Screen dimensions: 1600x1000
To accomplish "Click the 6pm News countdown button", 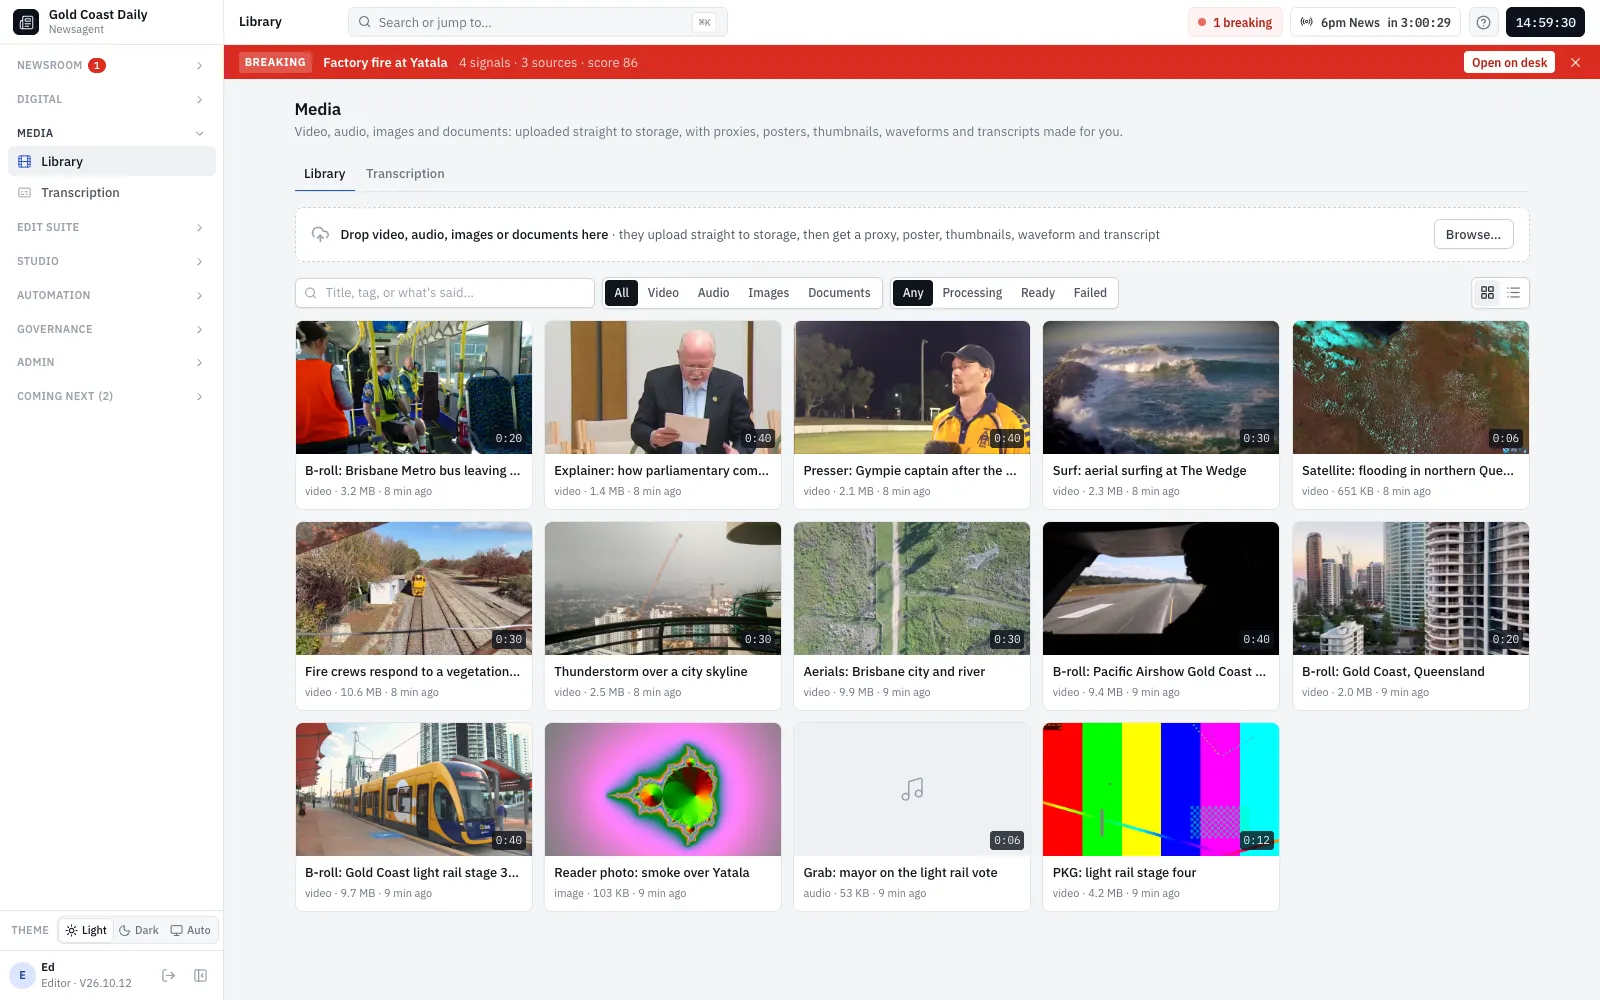I will coord(1375,22).
